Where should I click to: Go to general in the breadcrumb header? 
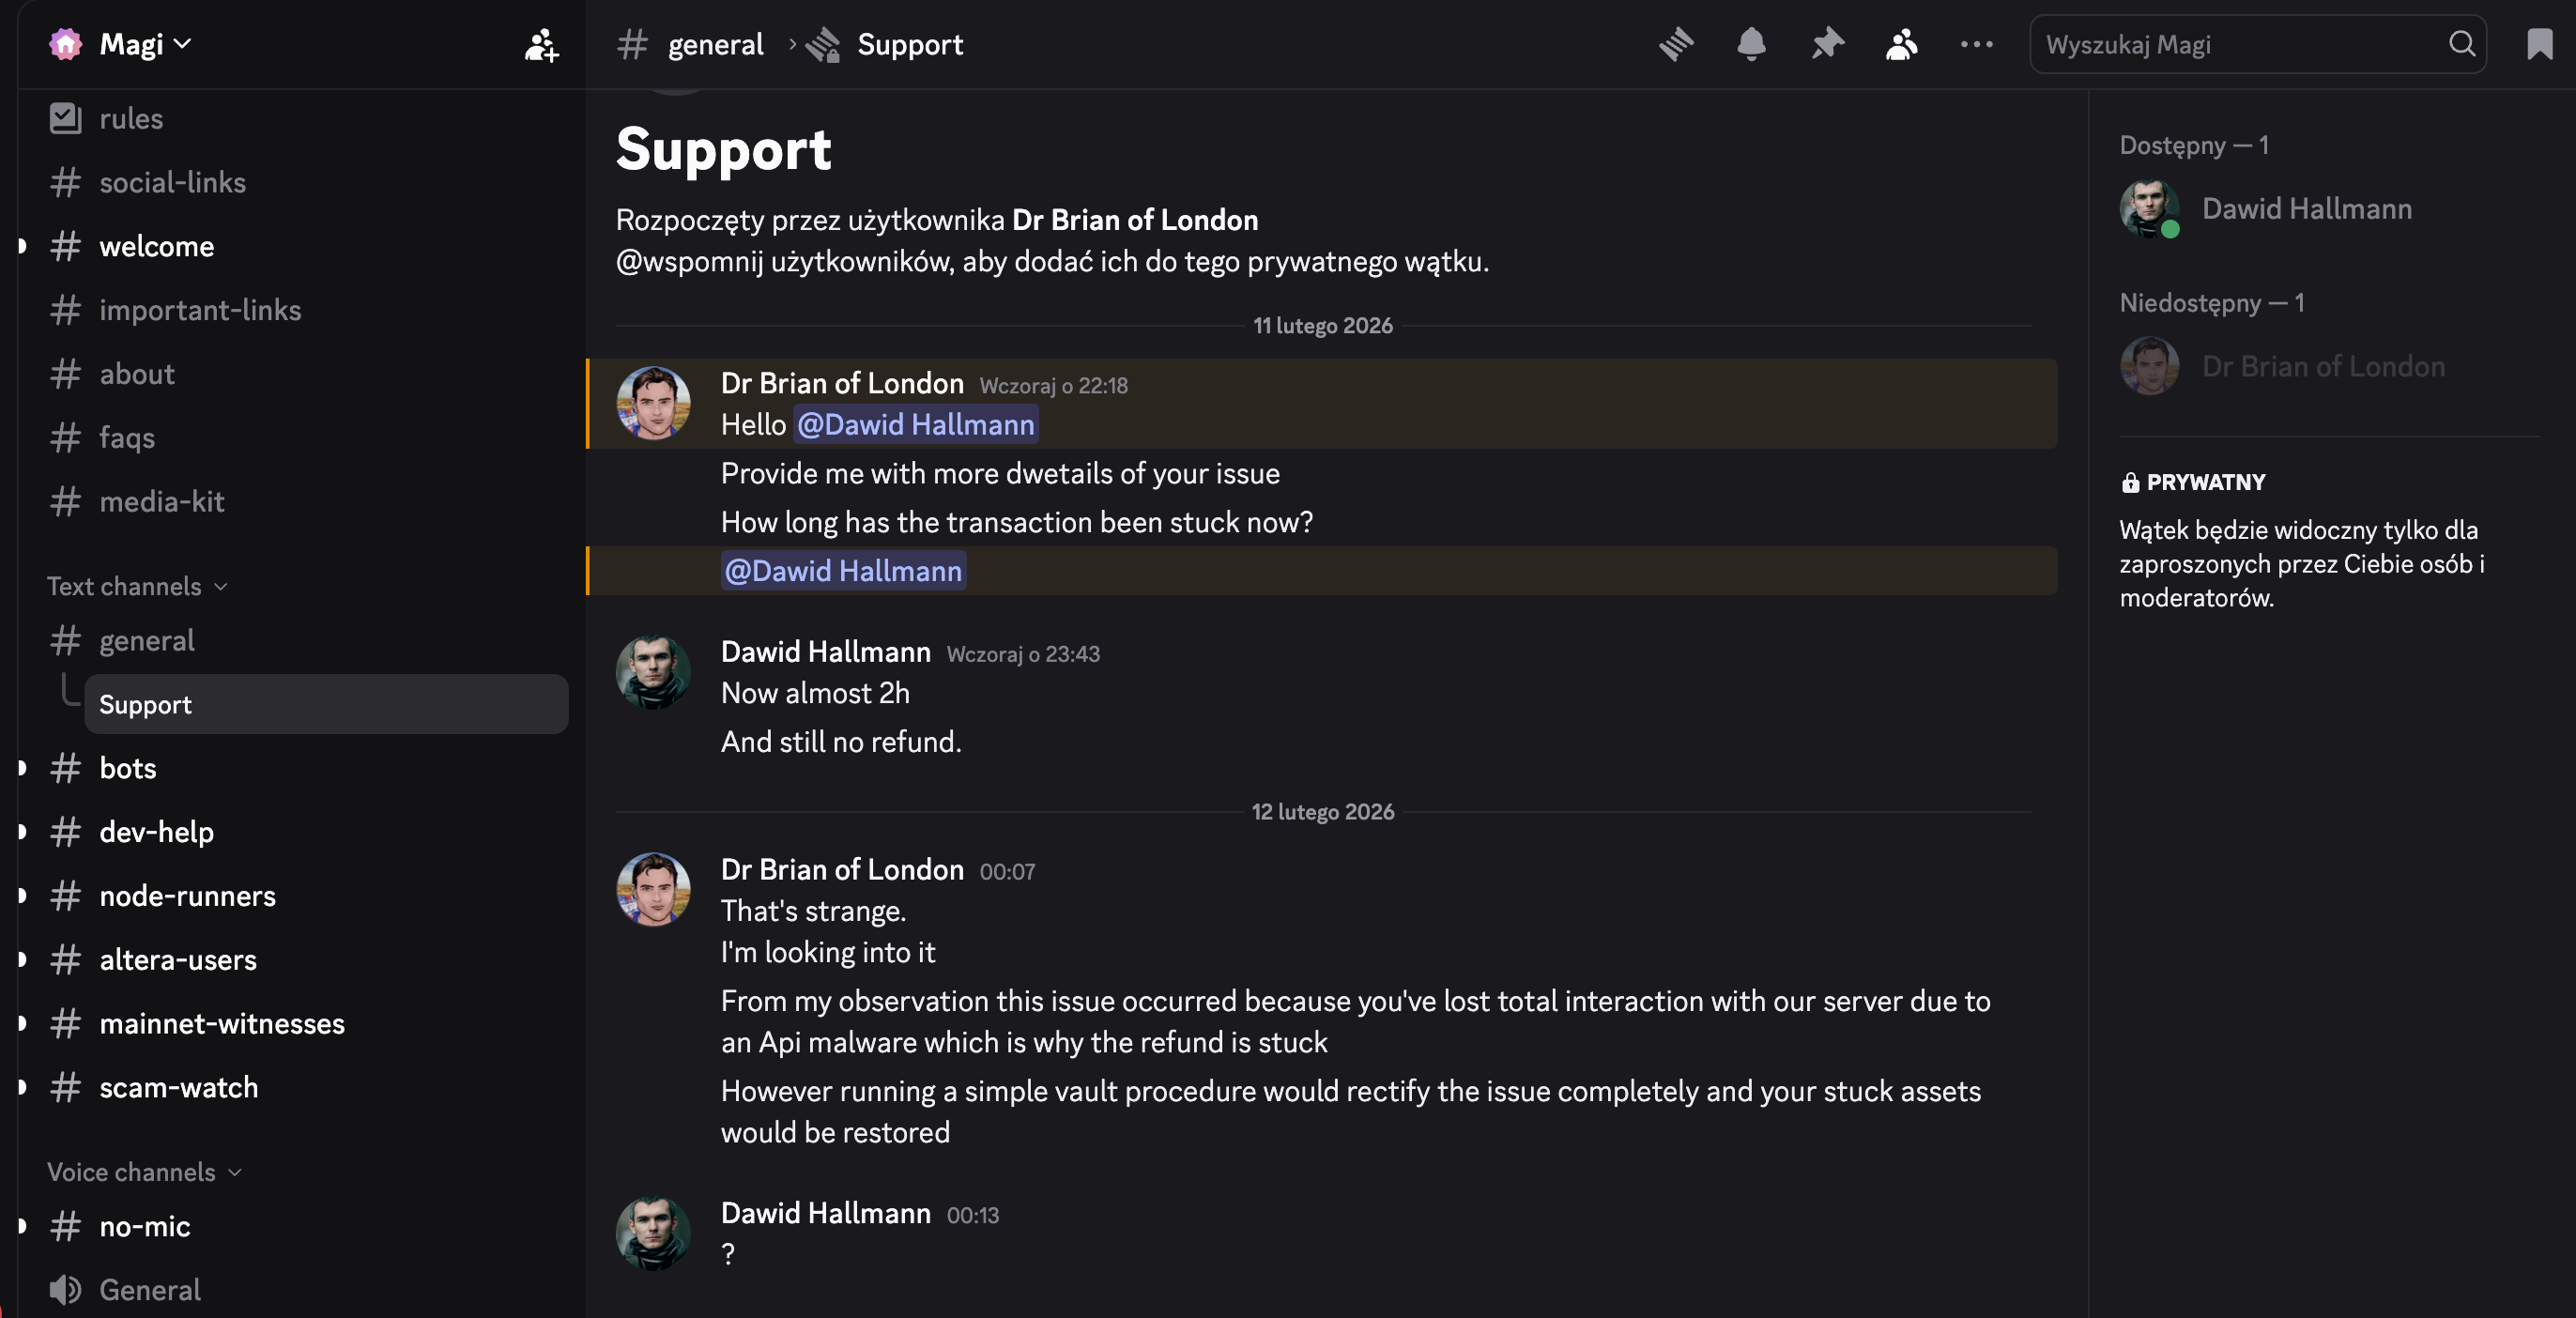point(715,44)
